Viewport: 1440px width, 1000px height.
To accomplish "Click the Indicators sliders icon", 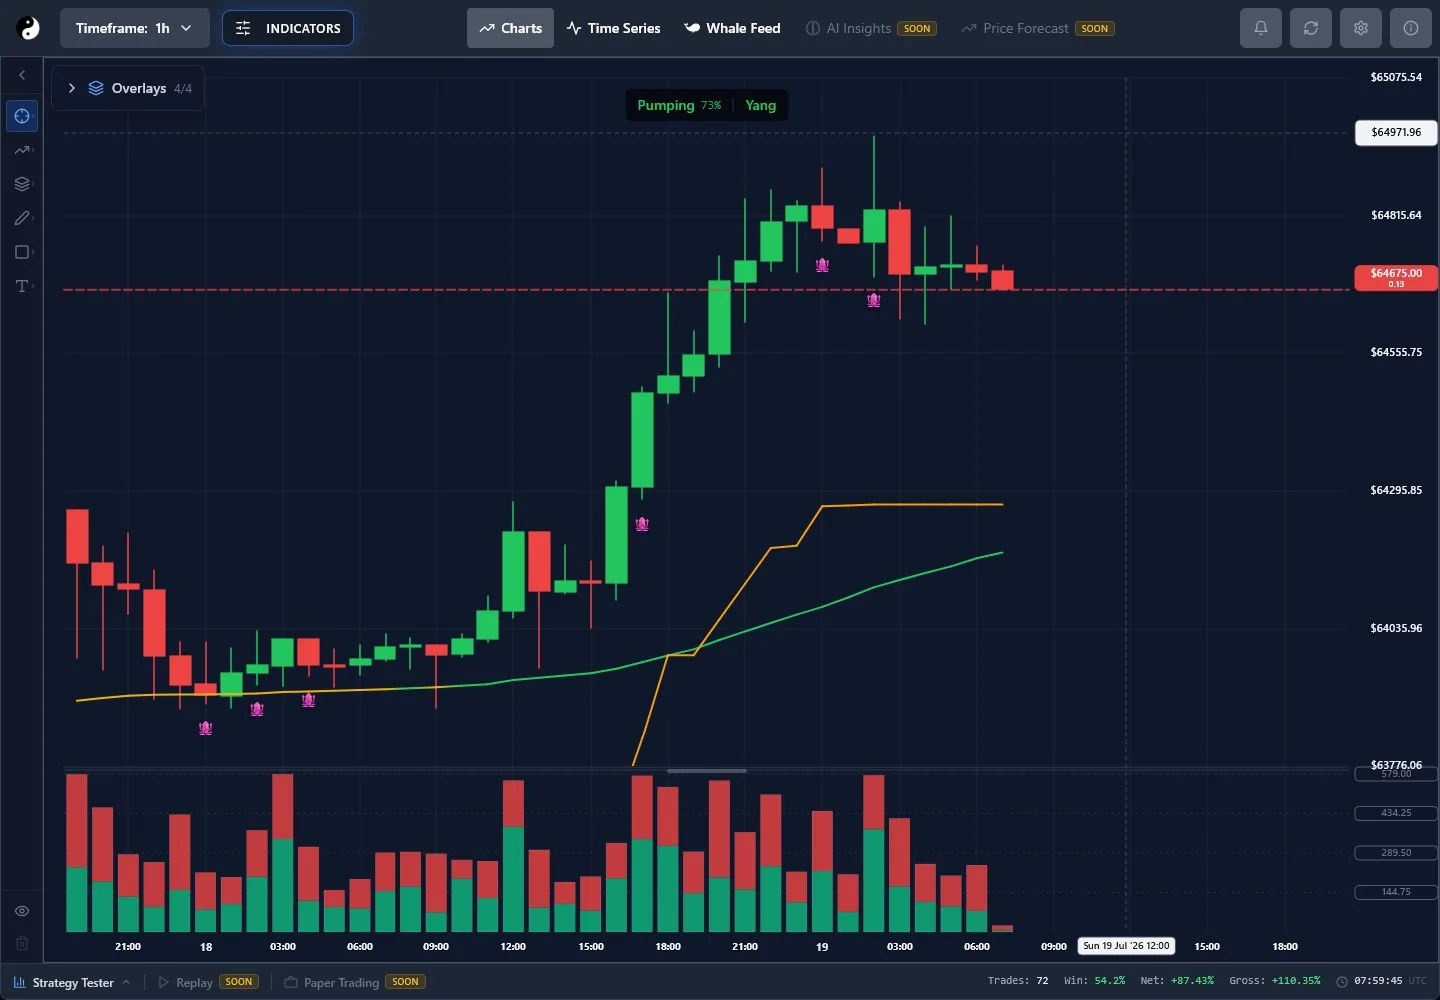I will tap(243, 28).
